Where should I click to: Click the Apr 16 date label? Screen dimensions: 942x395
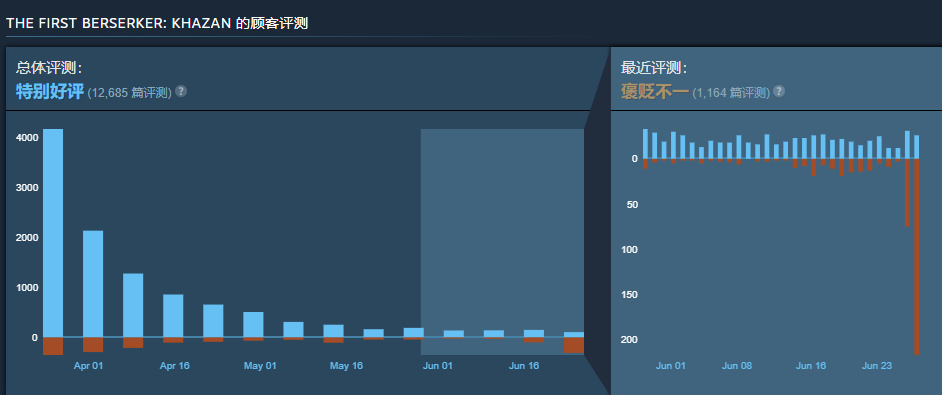pyautogui.click(x=175, y=366)
